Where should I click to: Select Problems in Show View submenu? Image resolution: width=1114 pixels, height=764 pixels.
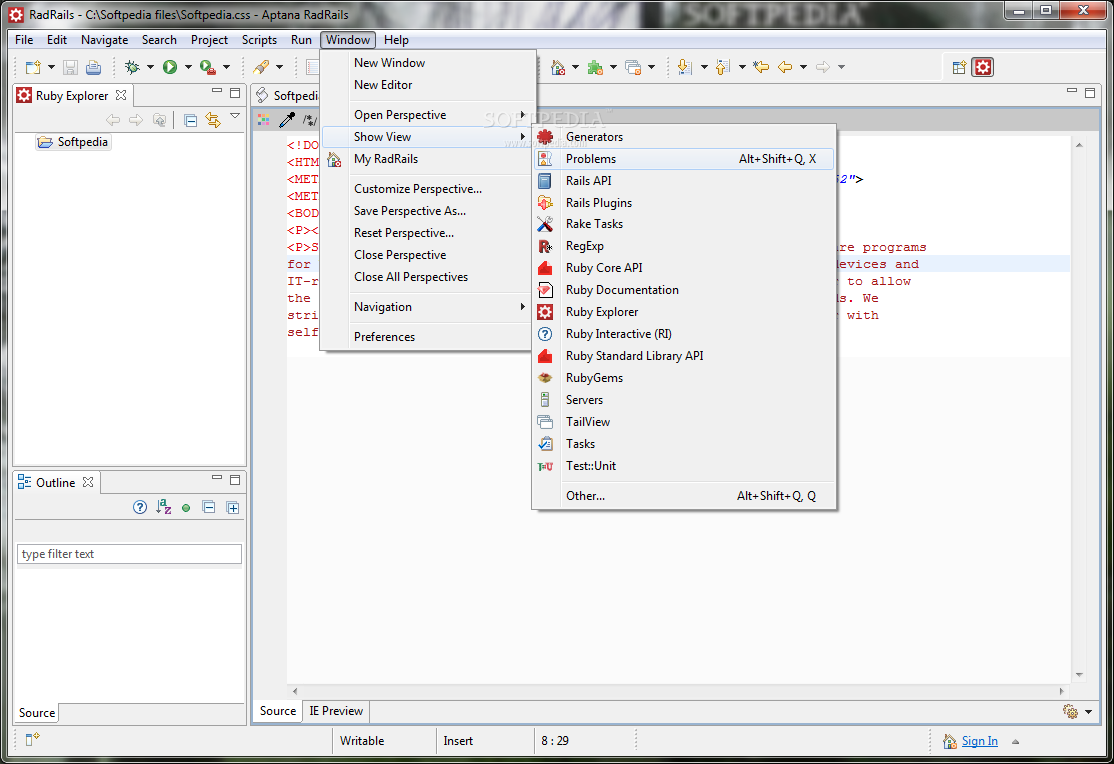[683, 158]
